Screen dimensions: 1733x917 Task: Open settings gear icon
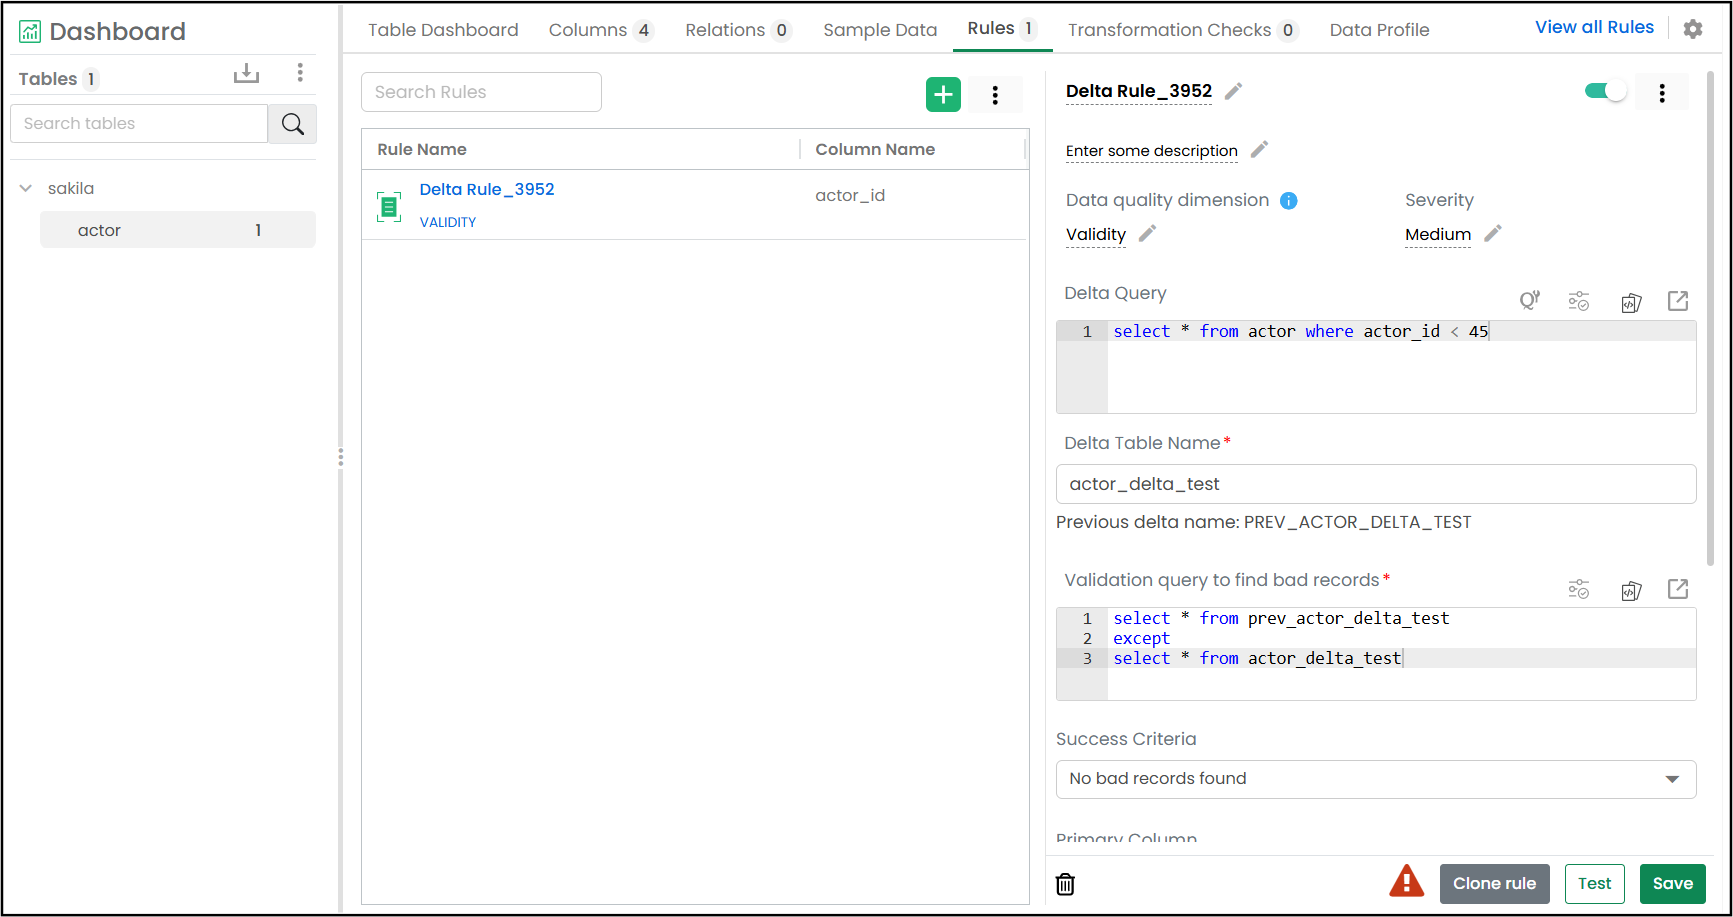click(x=1693, y=29)
